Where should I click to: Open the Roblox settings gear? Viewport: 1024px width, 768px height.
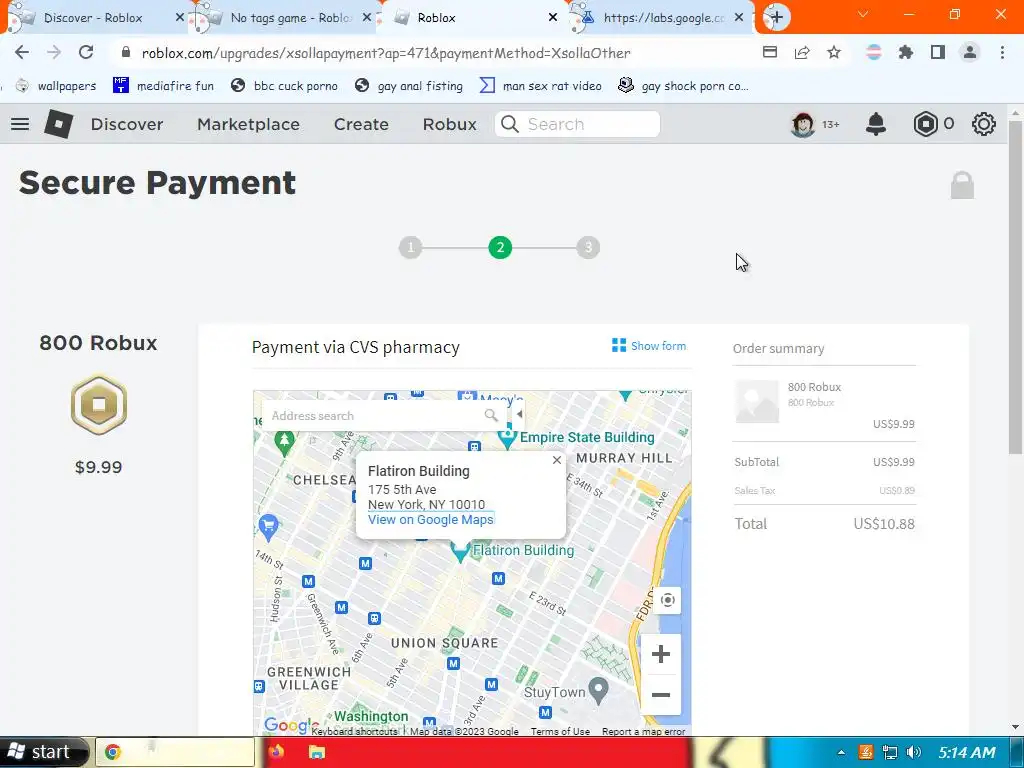(x=984, y=124)
